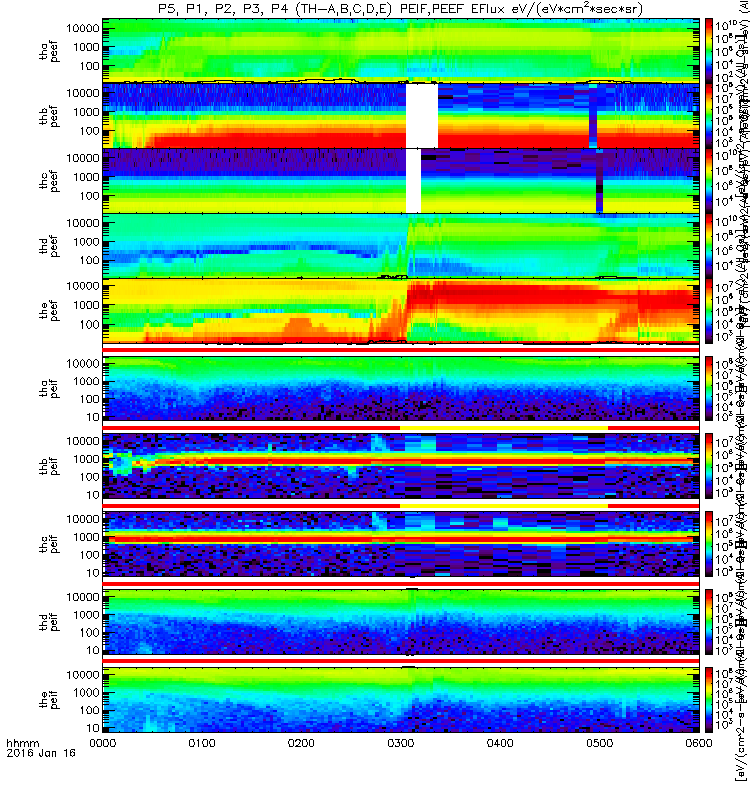This screenshot has height=800, width=750.
Task: Click the thd peef spectrogram panel
Action: click(x=401, y=245)
